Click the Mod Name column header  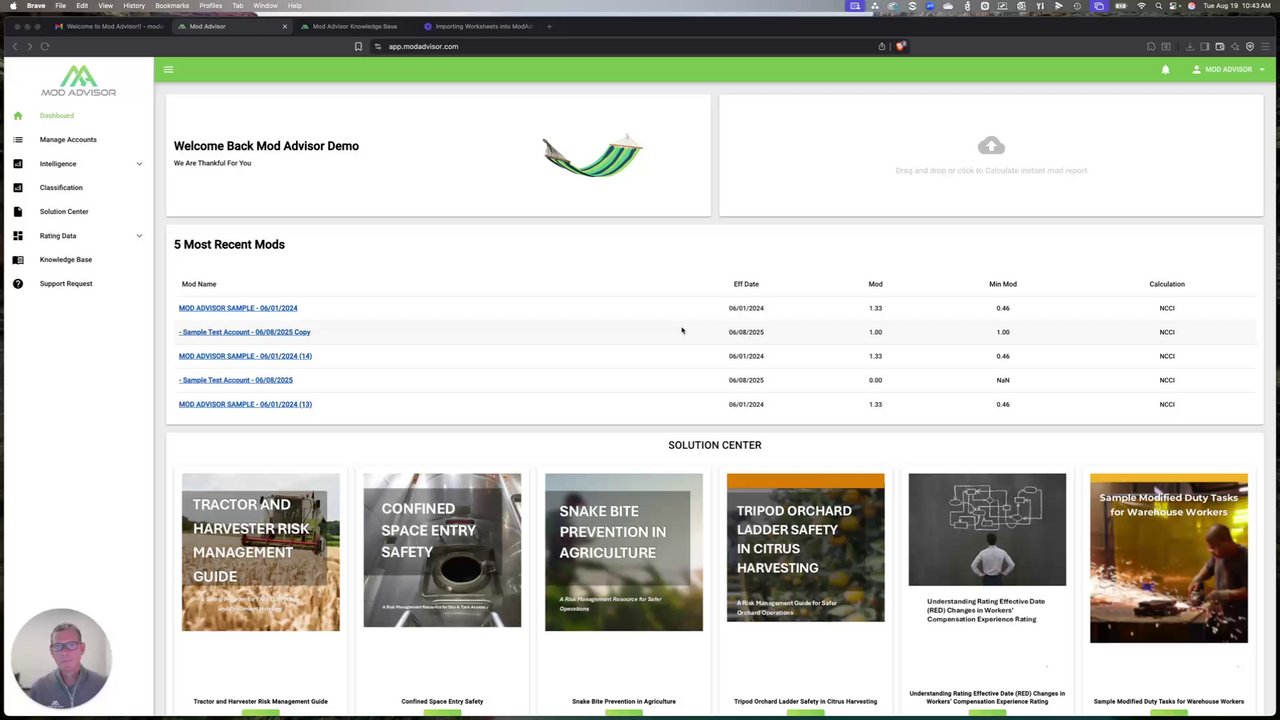[199, 284]
